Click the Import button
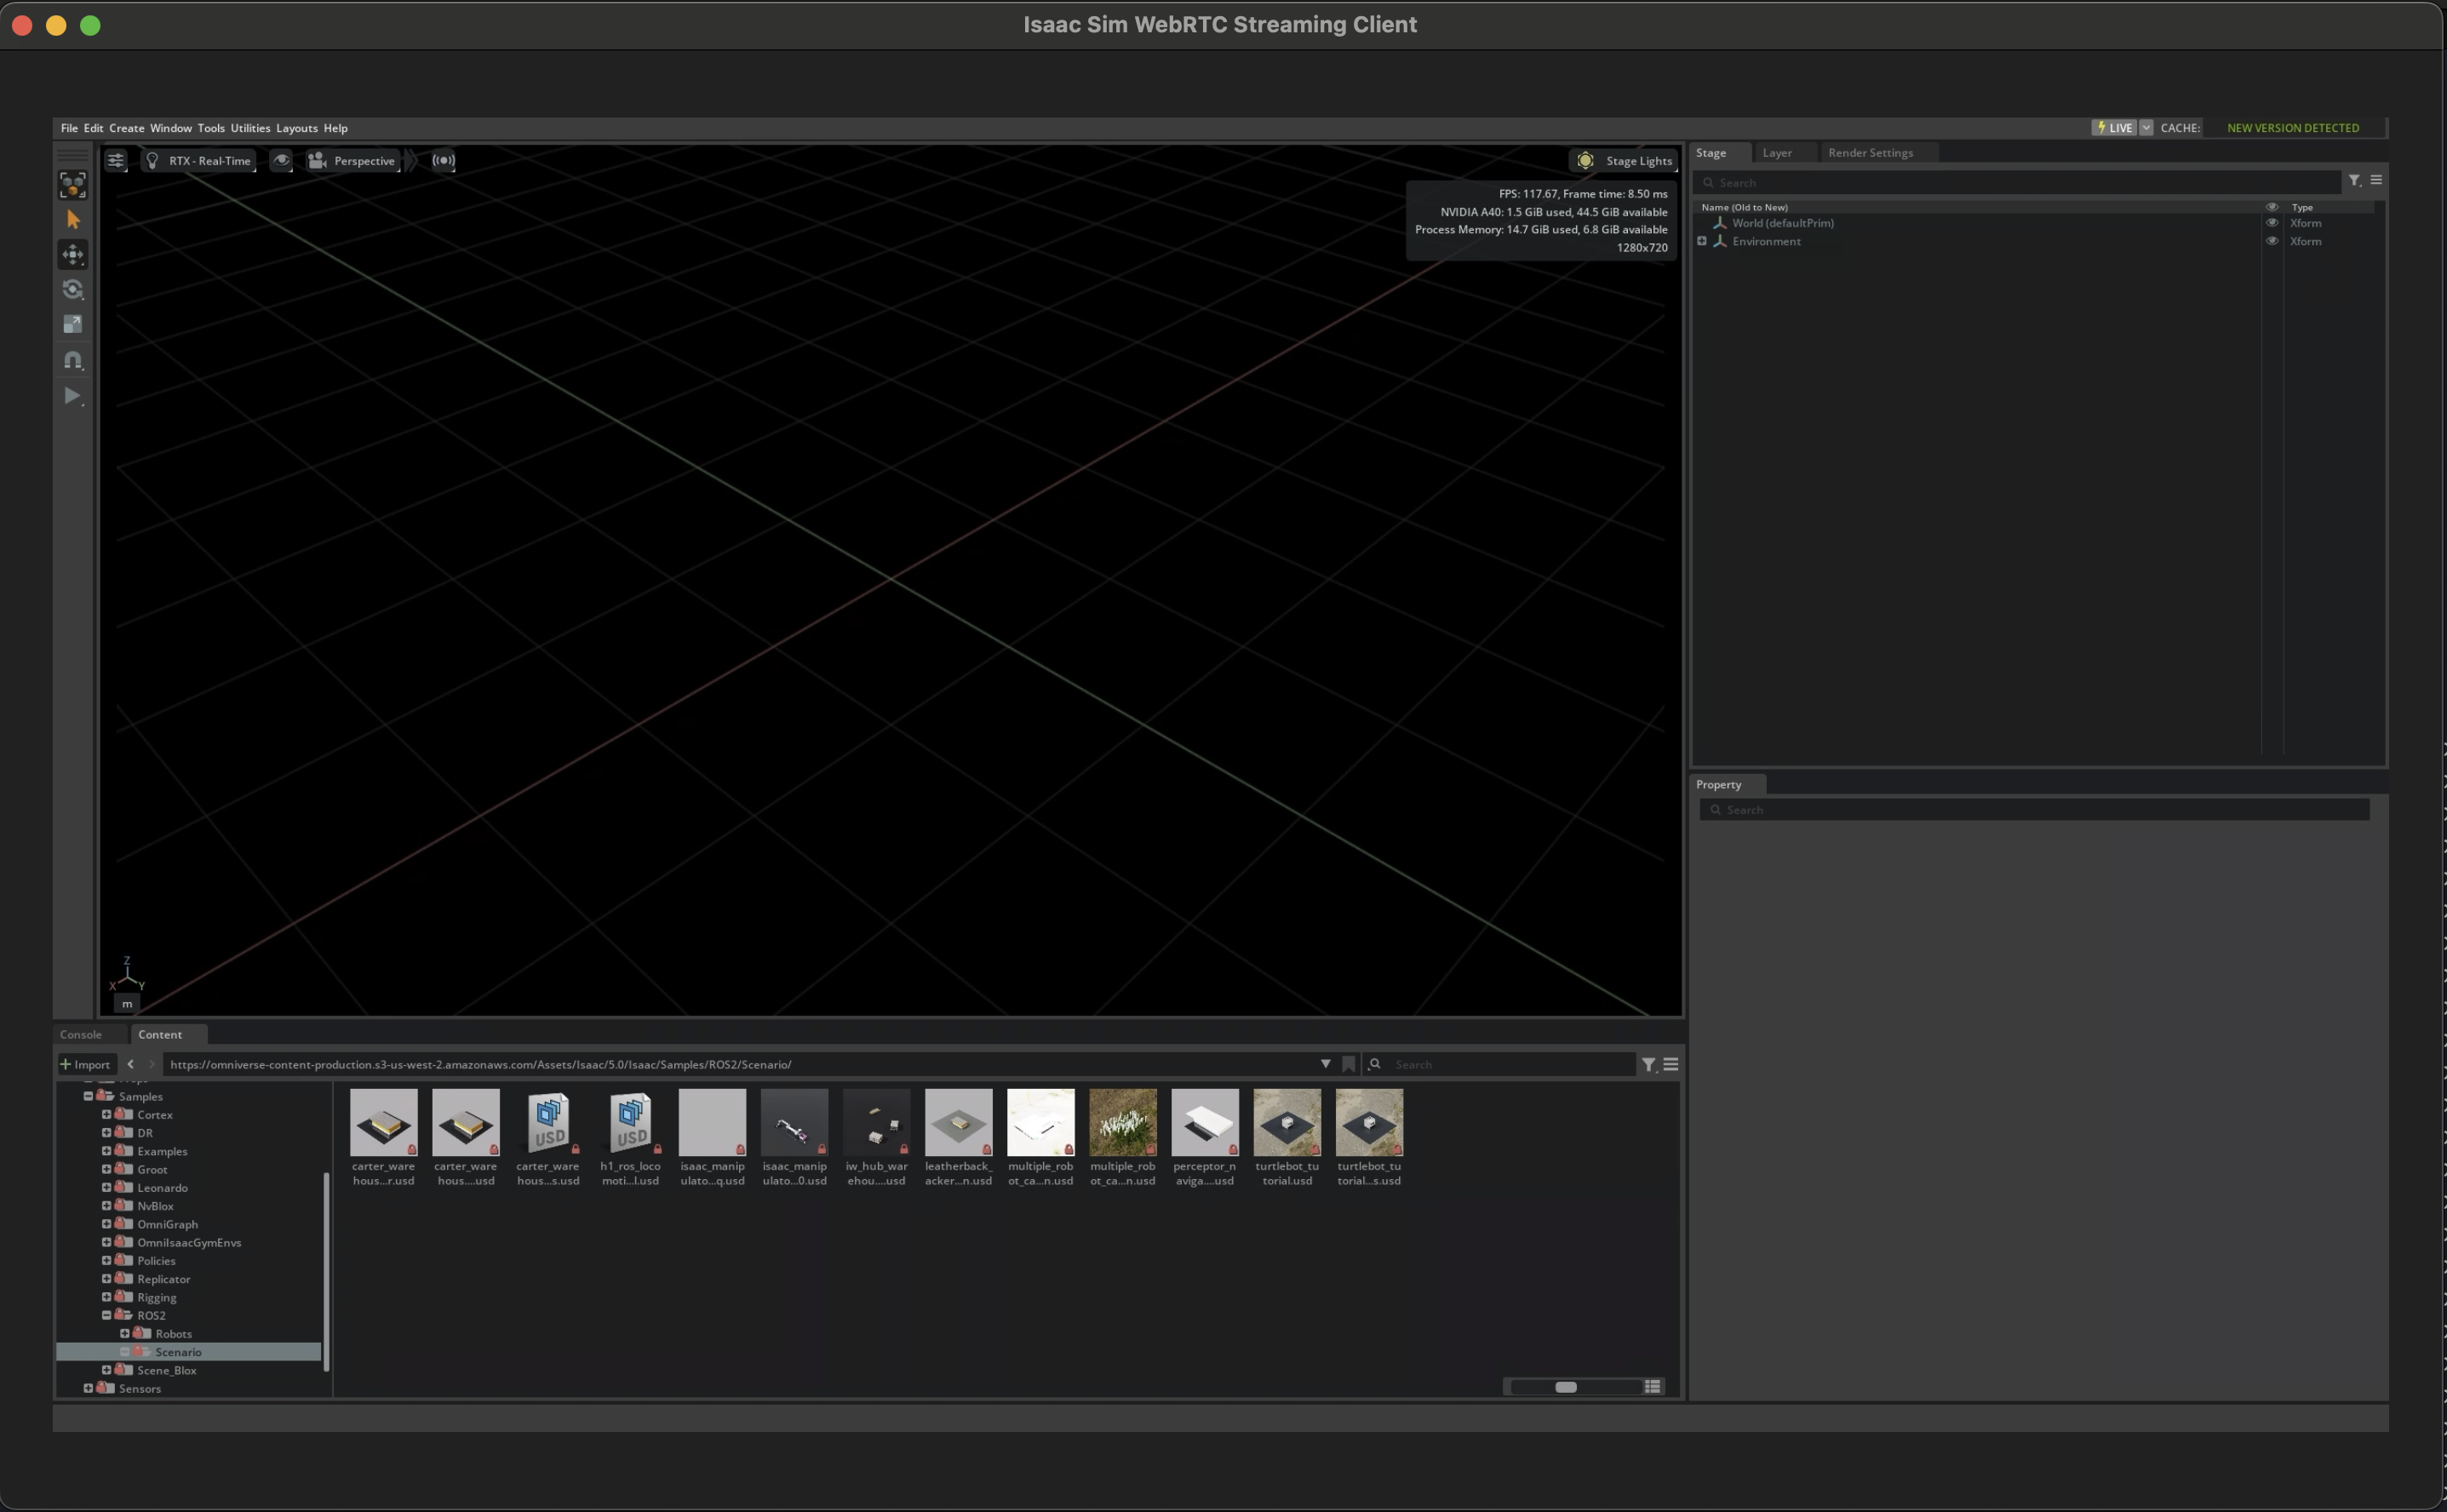Screen dimensions: 2447x1512 [86, 1064]
